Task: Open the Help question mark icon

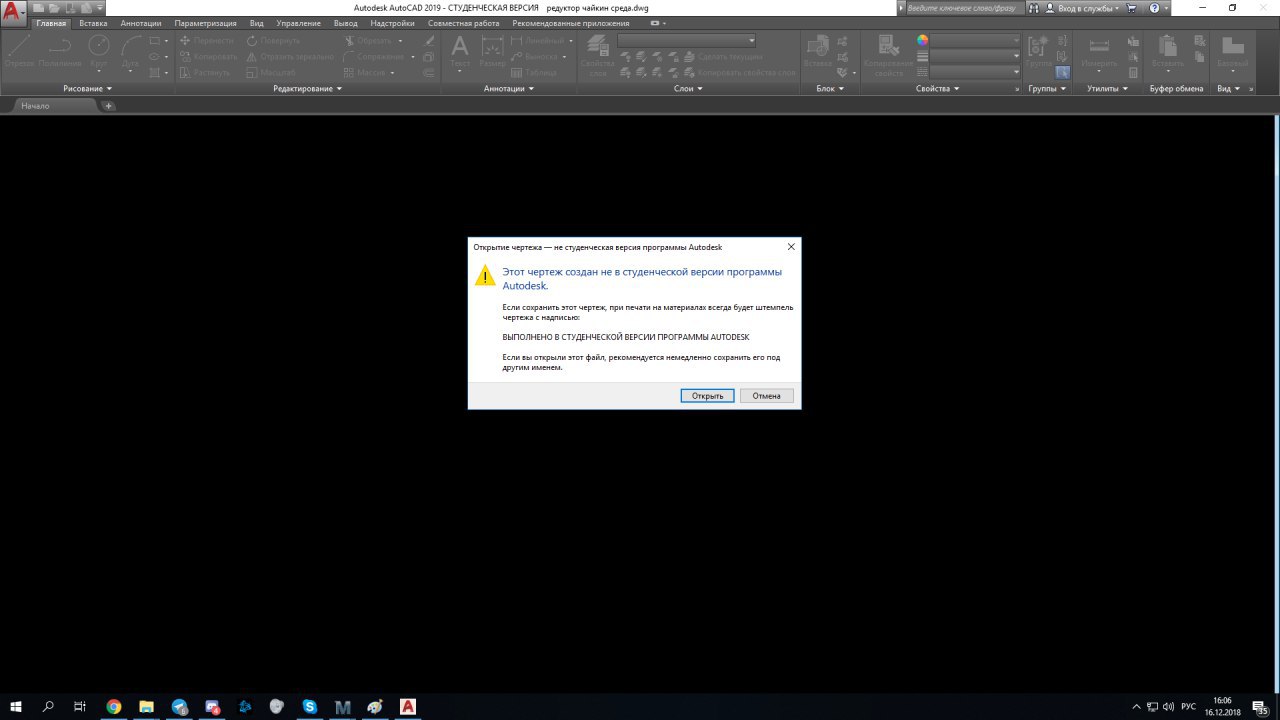Action: (x=1155, y=8)
